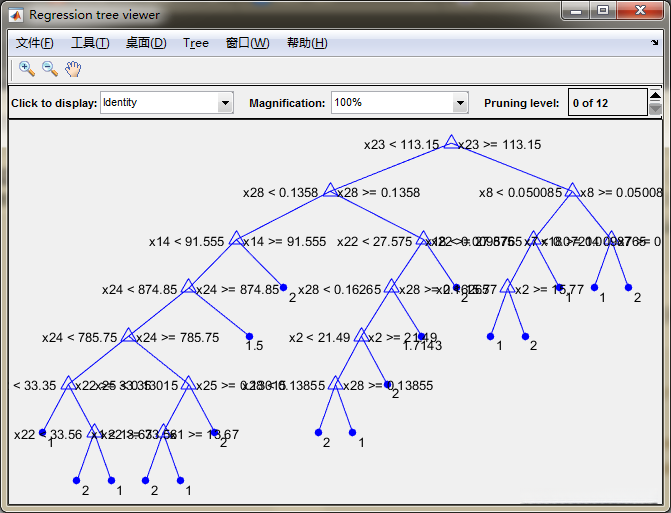Open the 帮助(H) menu
Viewport: 671px width, 513px height.
[307, 43]
